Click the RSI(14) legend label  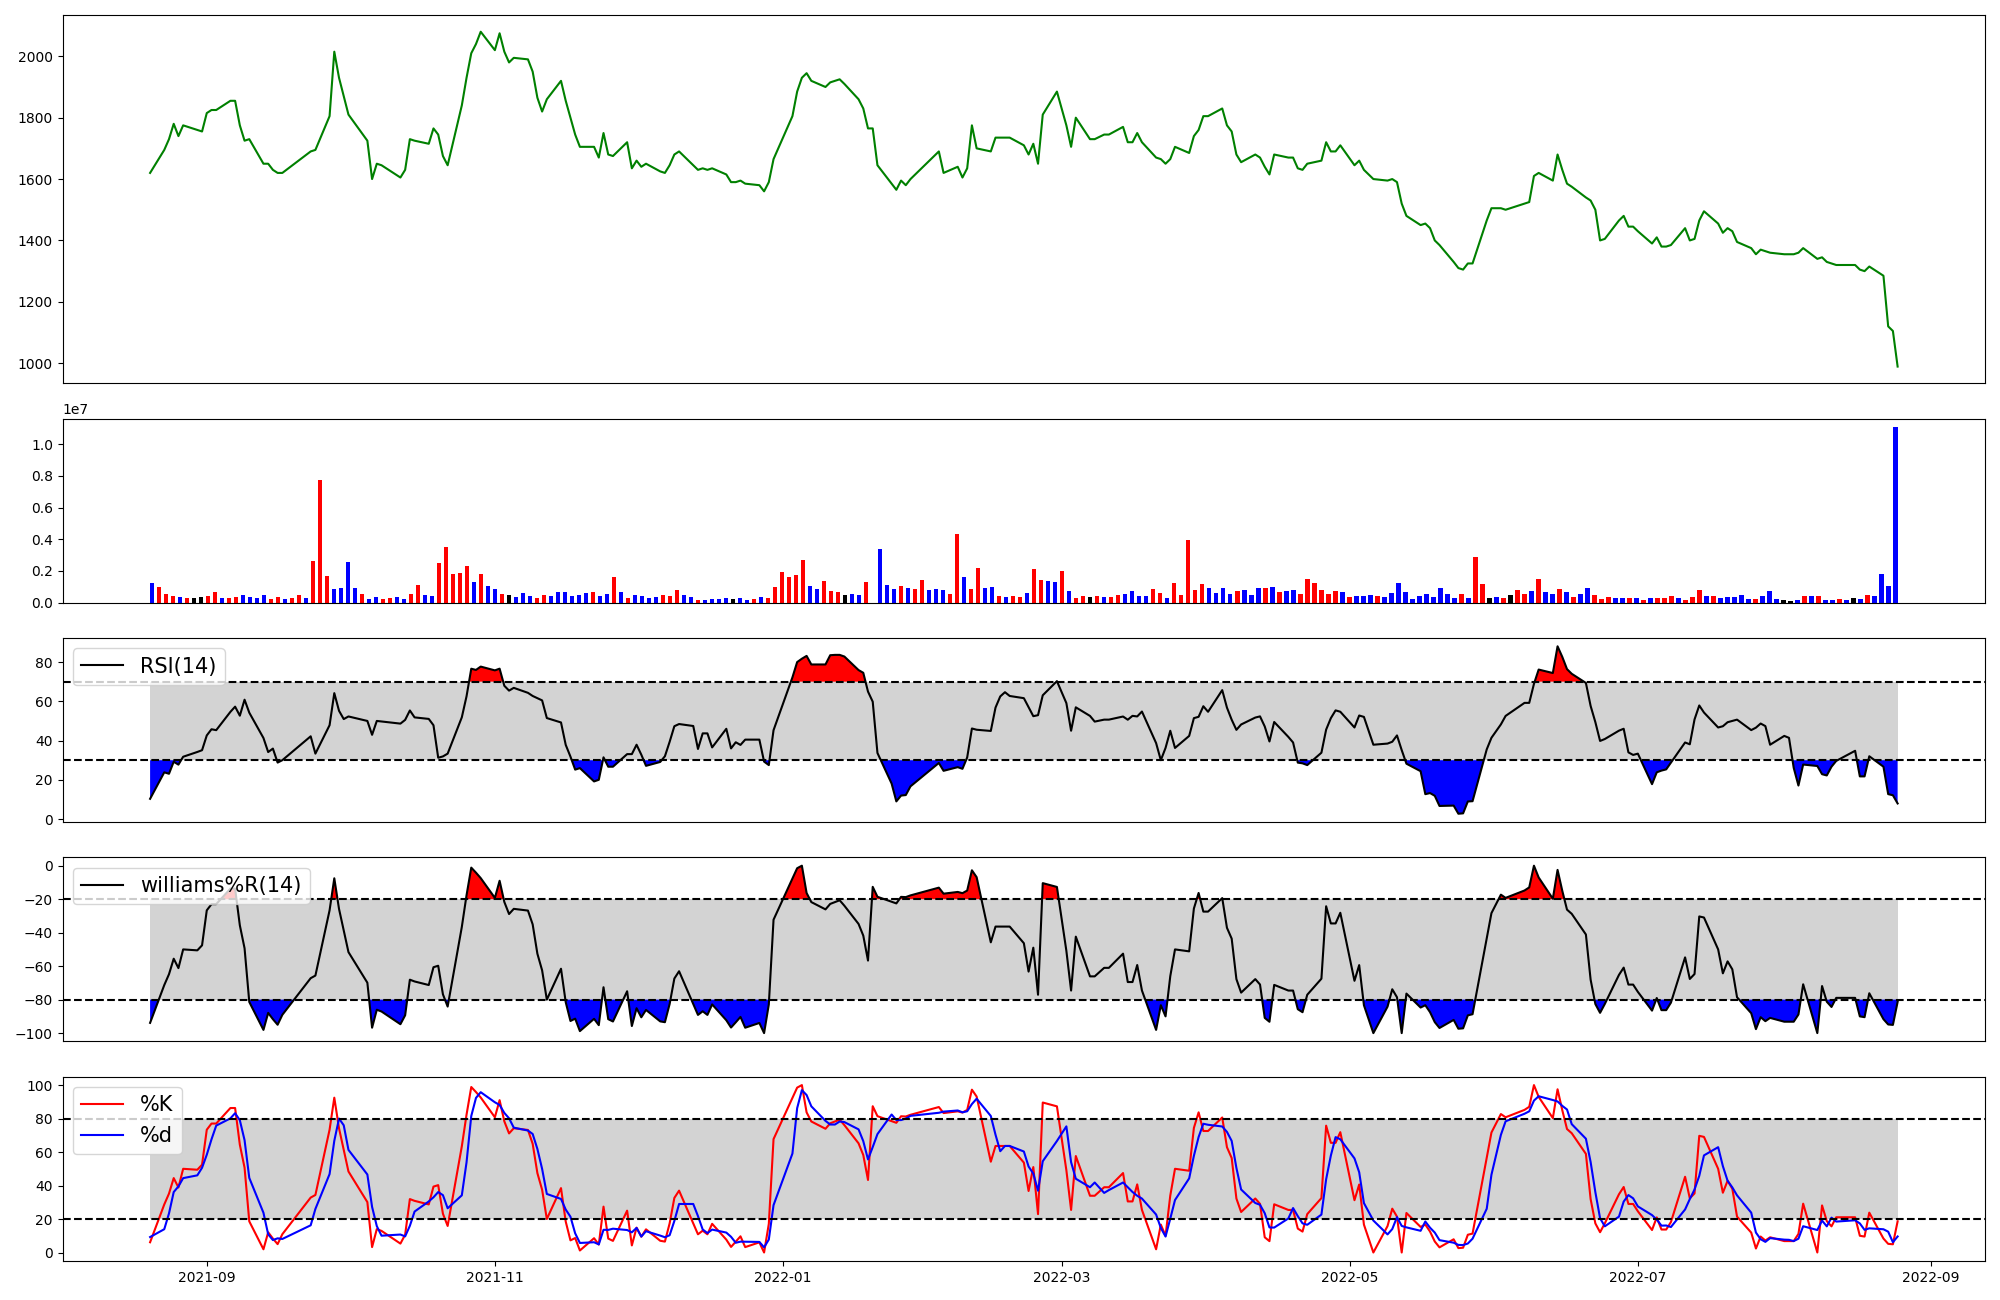point(177,666)
